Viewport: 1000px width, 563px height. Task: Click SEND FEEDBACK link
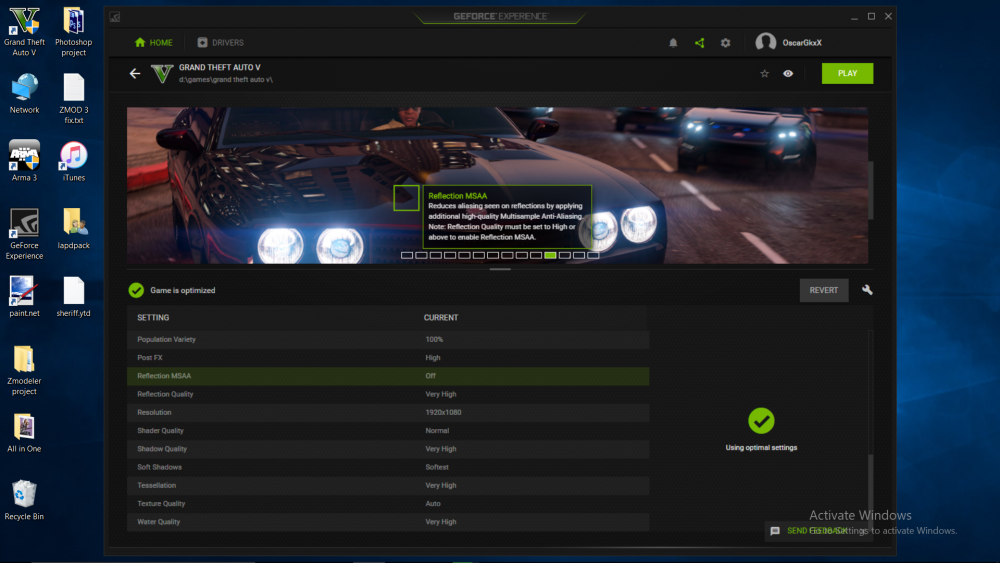817,530
